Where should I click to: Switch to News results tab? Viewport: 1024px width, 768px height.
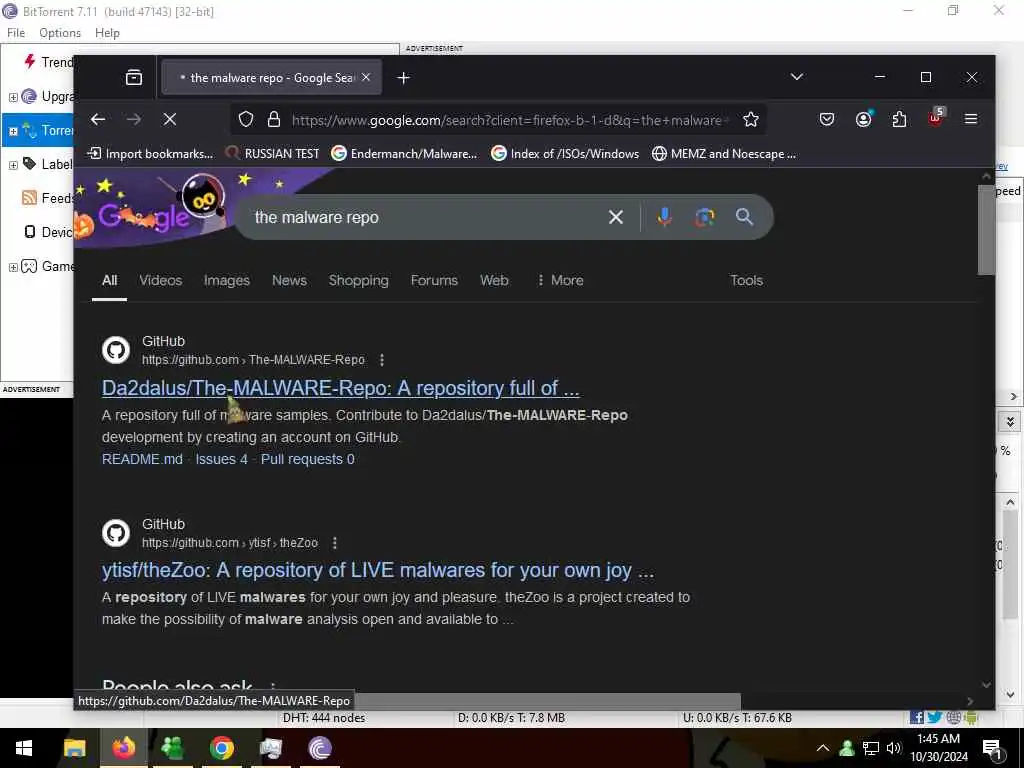coord(289,280)
